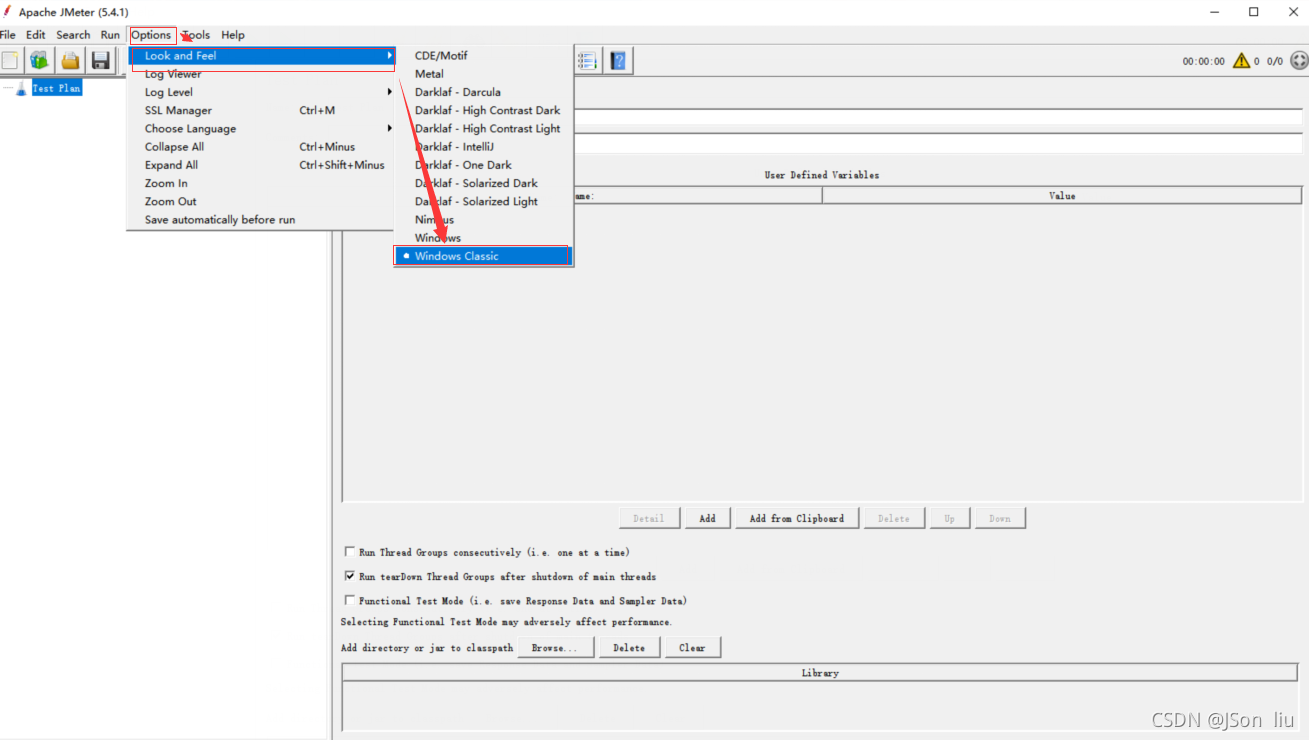Open the Run menu

[x=110, y=35]
